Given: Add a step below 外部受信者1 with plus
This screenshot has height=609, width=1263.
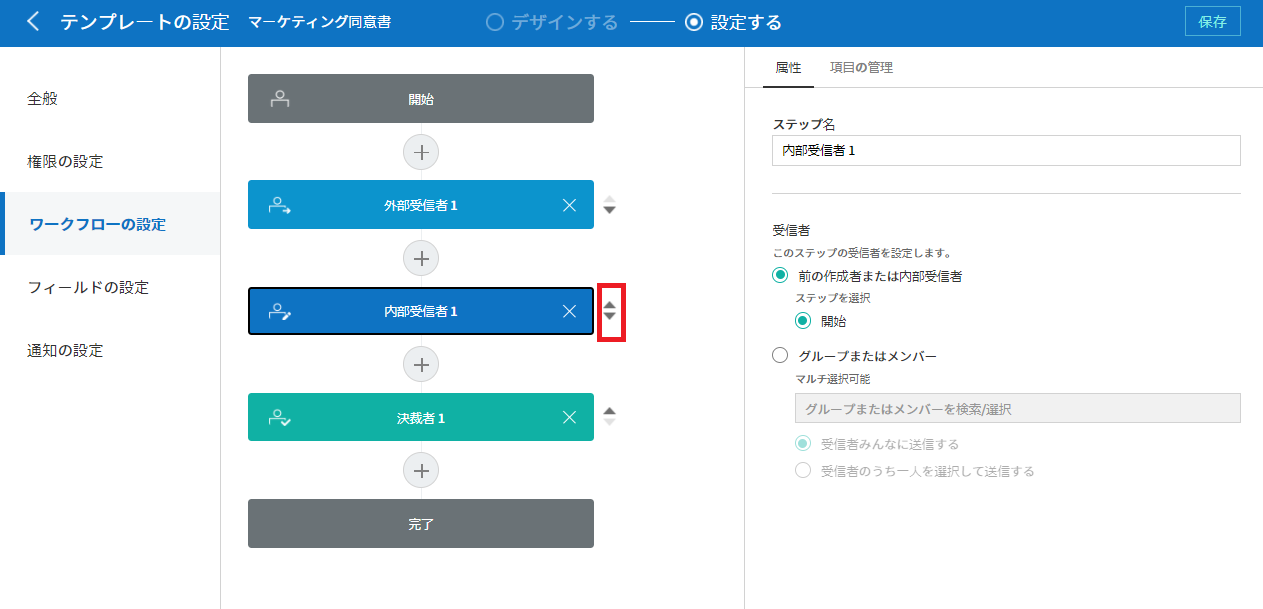Looking at the screenshot, I should [x=421, y=258].
